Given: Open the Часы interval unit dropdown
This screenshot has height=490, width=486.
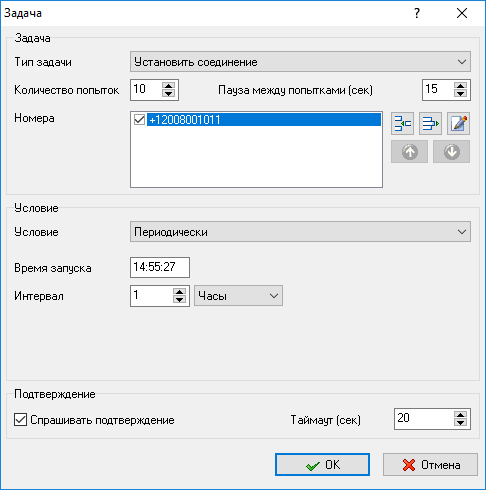Looking at the screenshot, I should (238, 295).
